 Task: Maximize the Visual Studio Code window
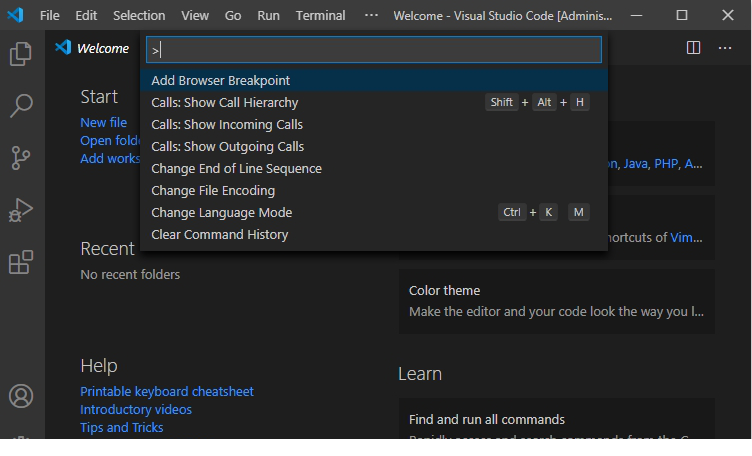point(682,15)
